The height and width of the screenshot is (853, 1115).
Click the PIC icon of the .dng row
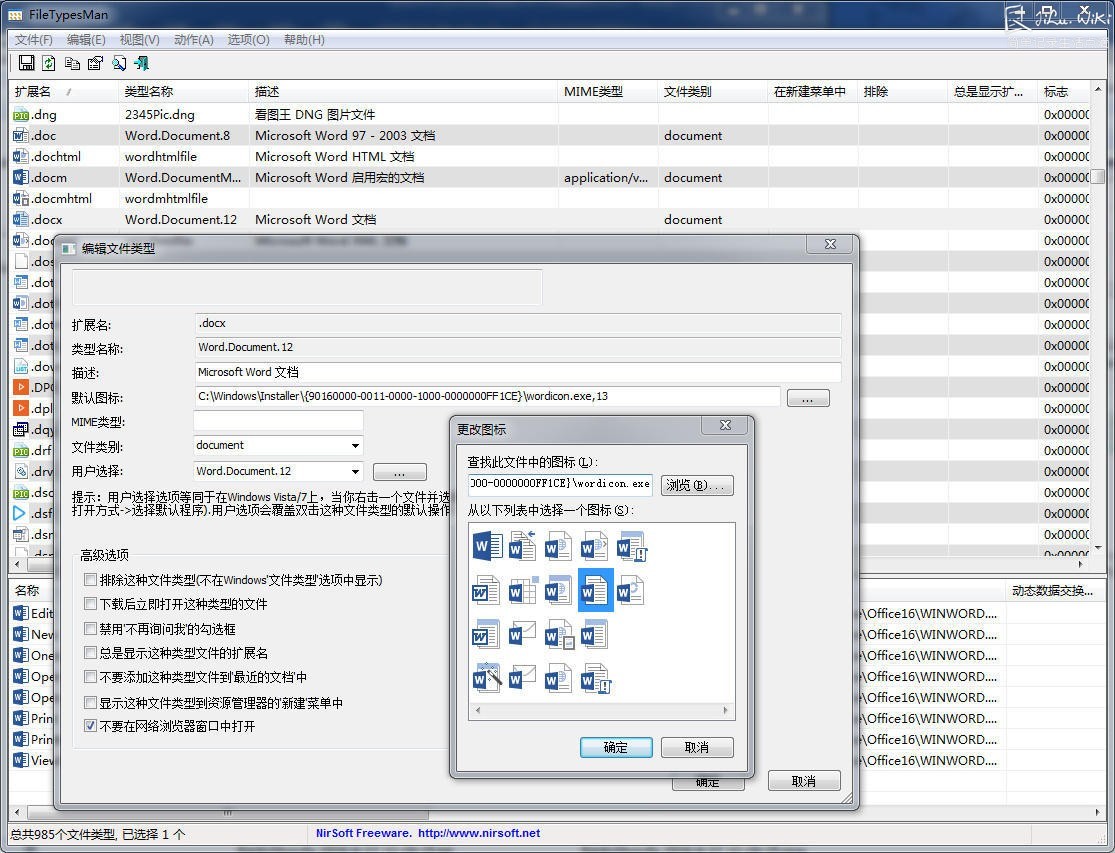21,114
